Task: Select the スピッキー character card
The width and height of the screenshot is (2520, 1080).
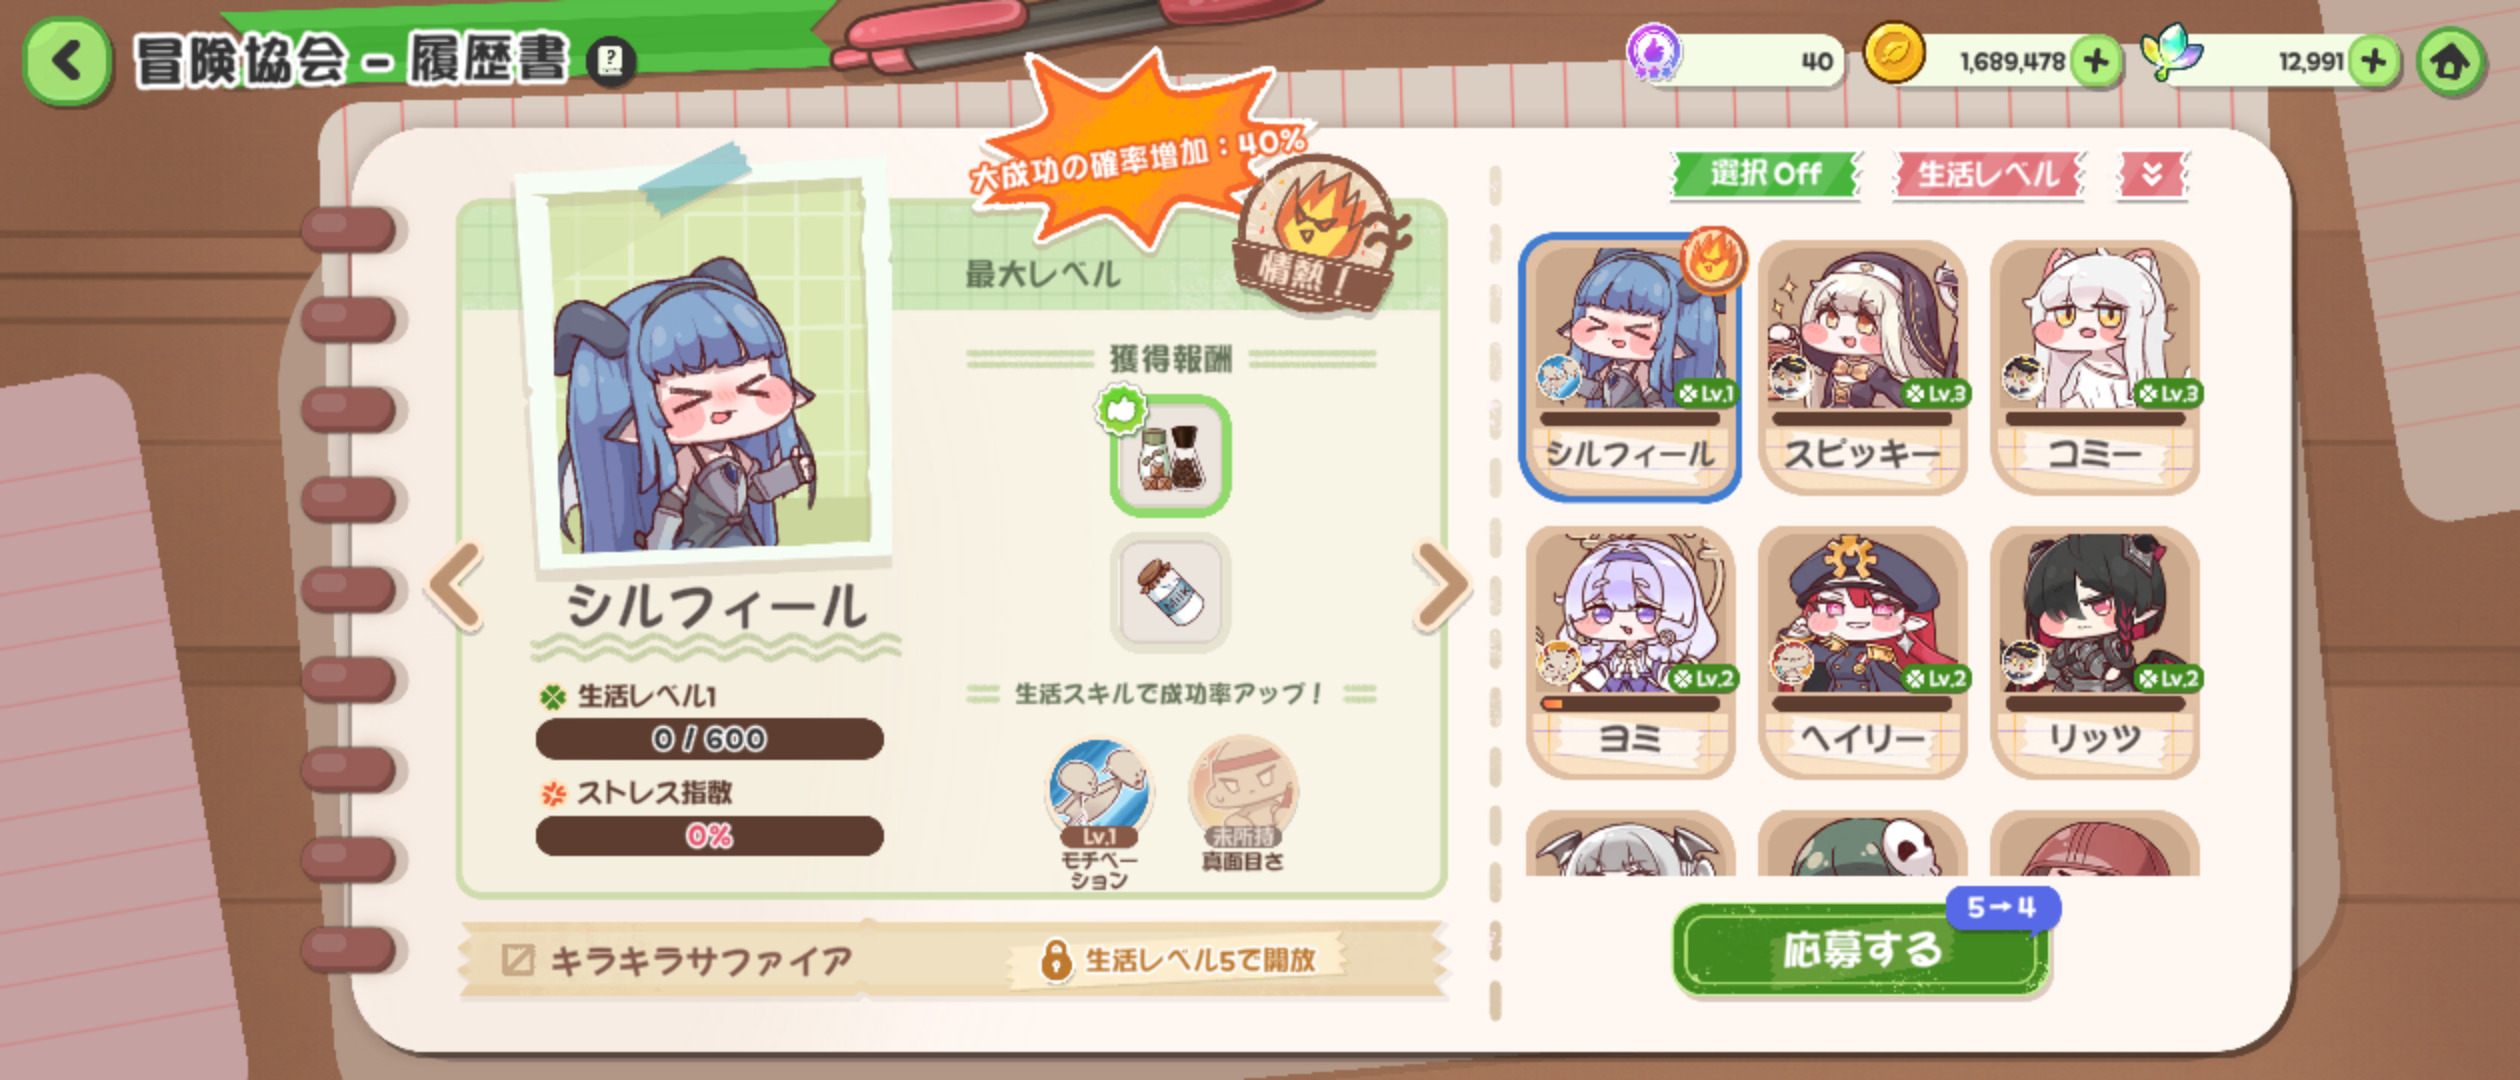Action: 1862,367
